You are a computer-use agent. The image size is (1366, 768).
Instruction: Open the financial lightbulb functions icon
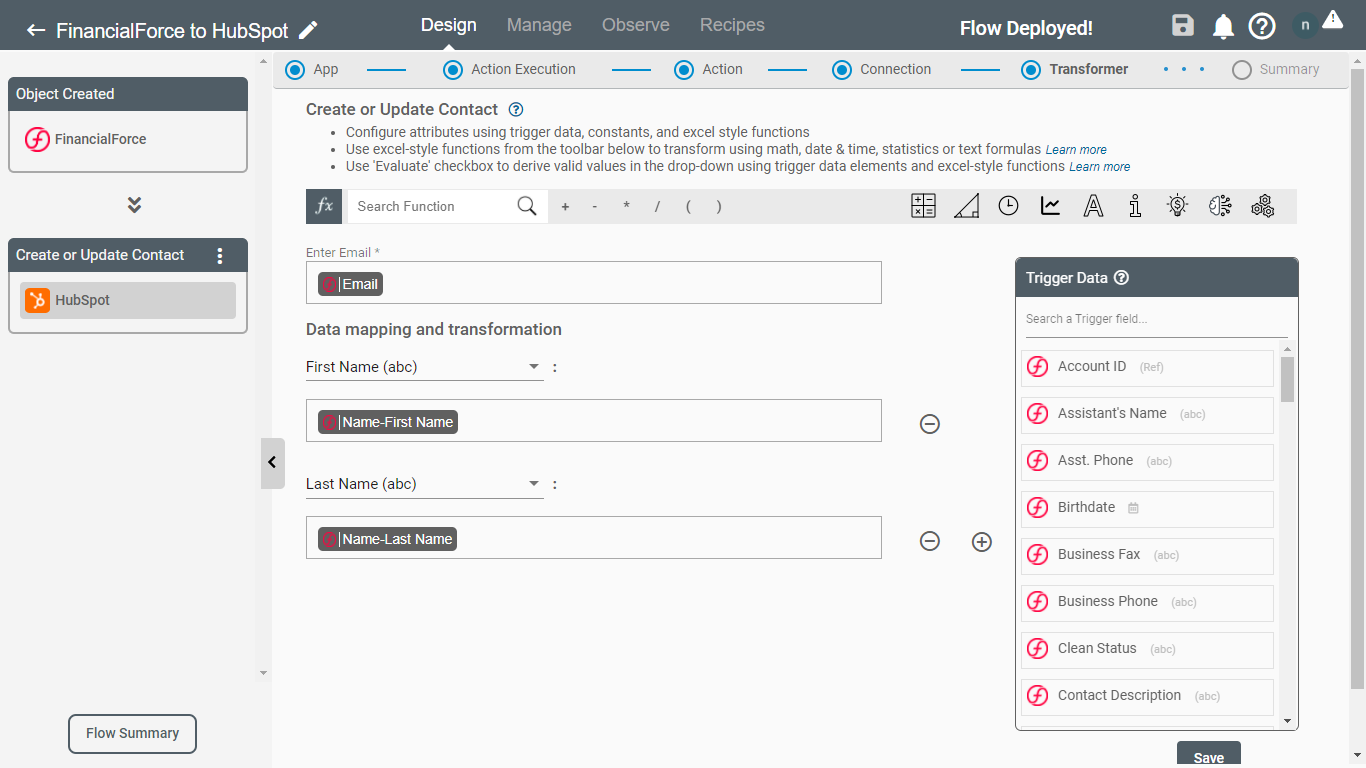coord(1177,206)
